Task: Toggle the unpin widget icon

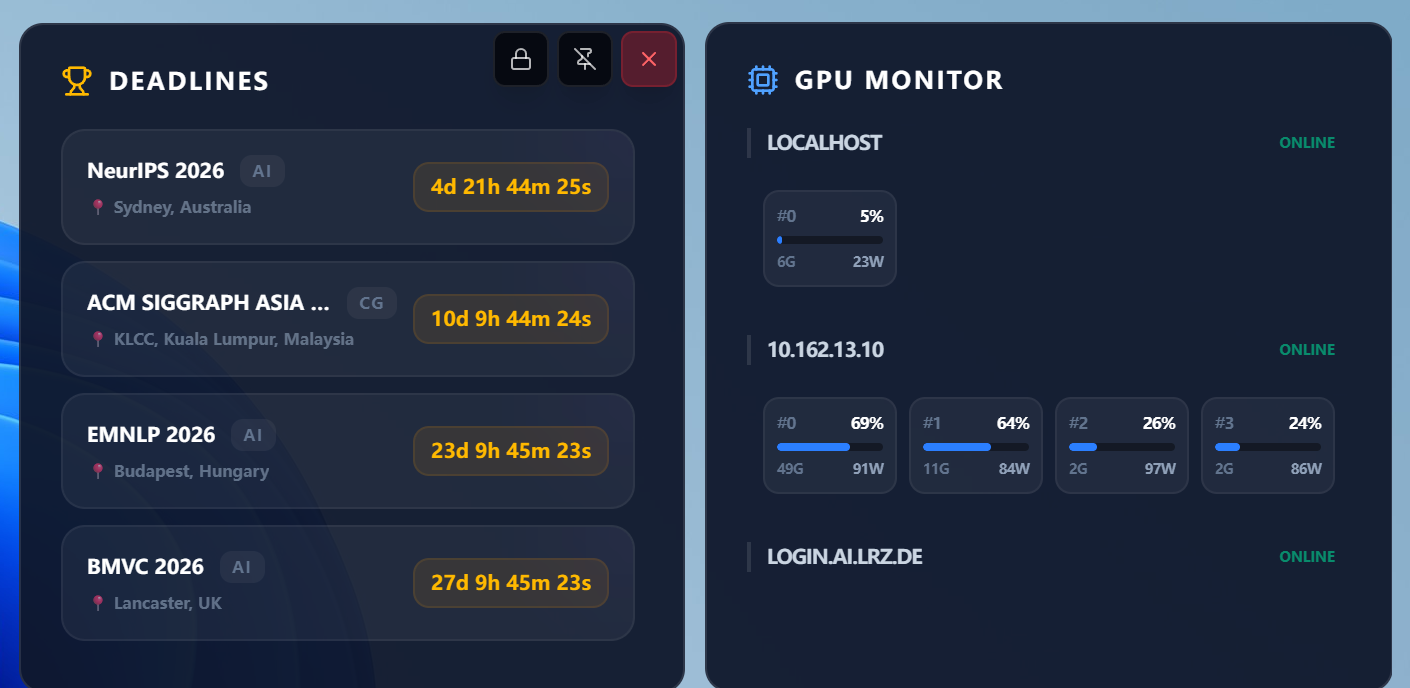Action: [585, 59]
